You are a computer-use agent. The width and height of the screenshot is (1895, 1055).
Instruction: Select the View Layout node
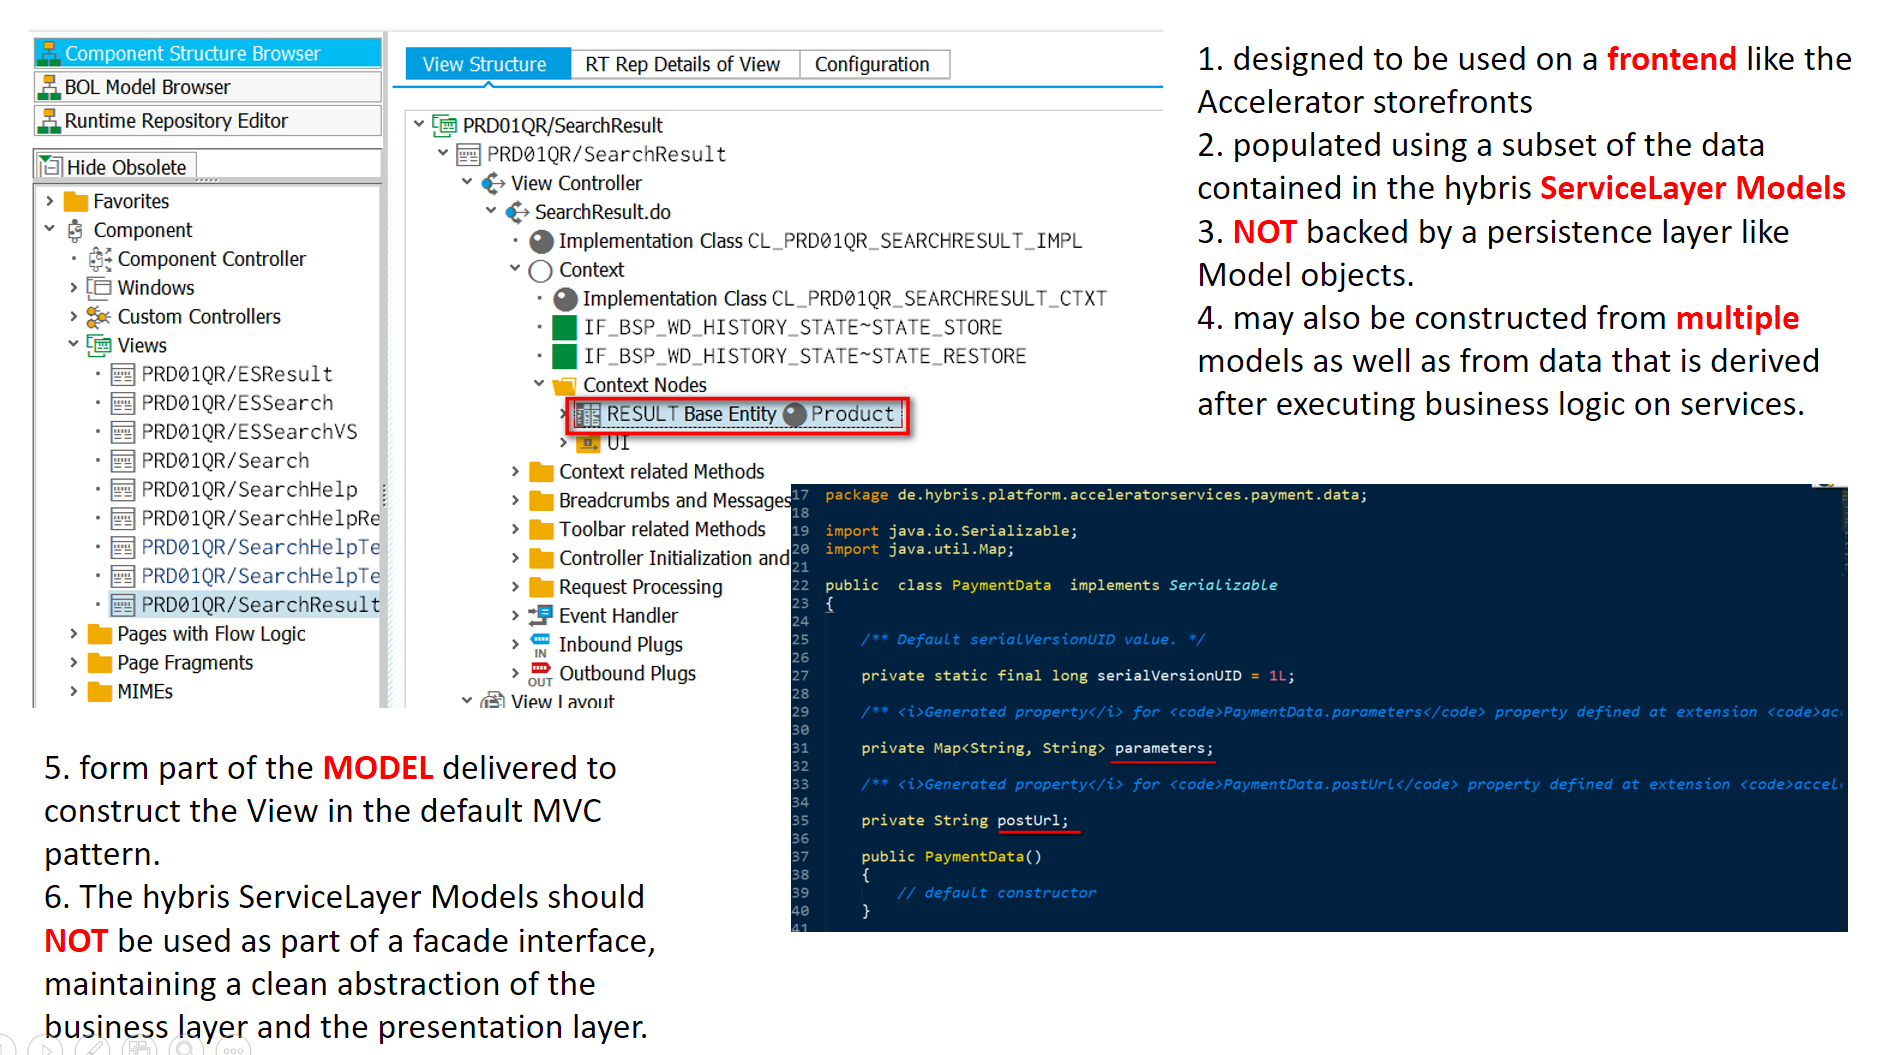(x=562, y=701)
